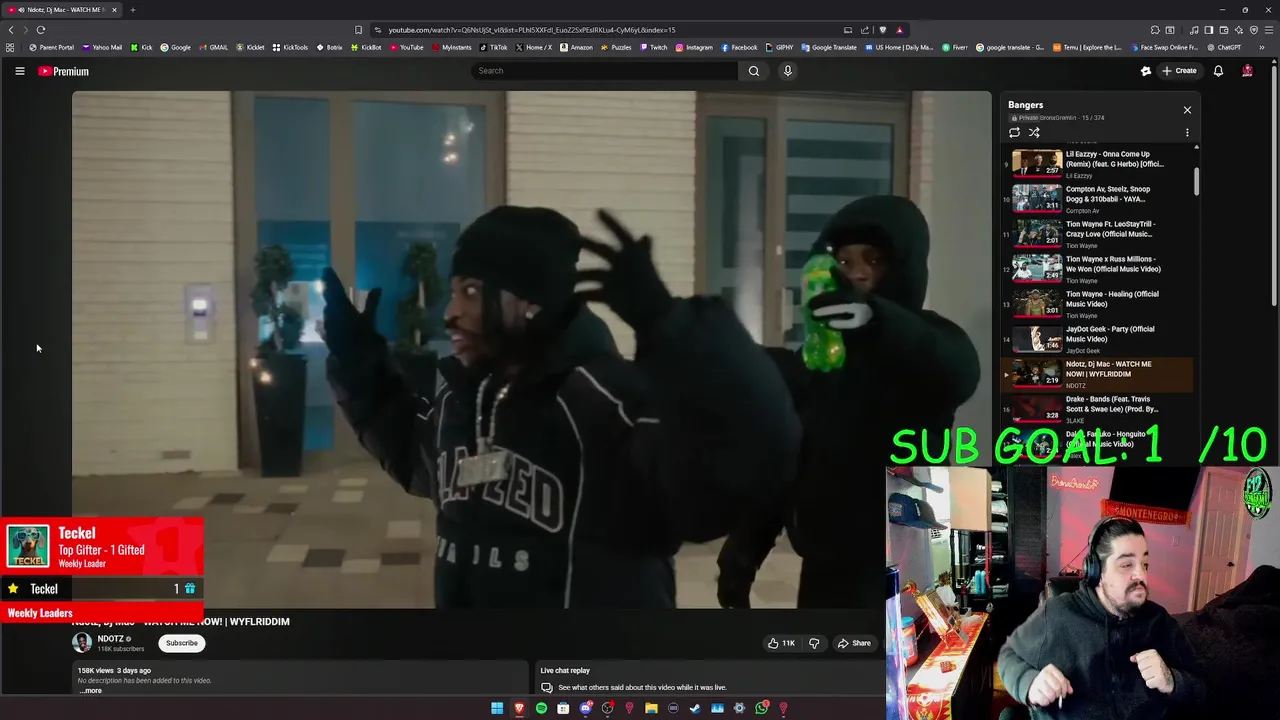This screenshot has height=720, width=1280.
Task: Select the Ndotz, Dj Mac browser tab
Action: pyautogui.click(x=62, y=10)
